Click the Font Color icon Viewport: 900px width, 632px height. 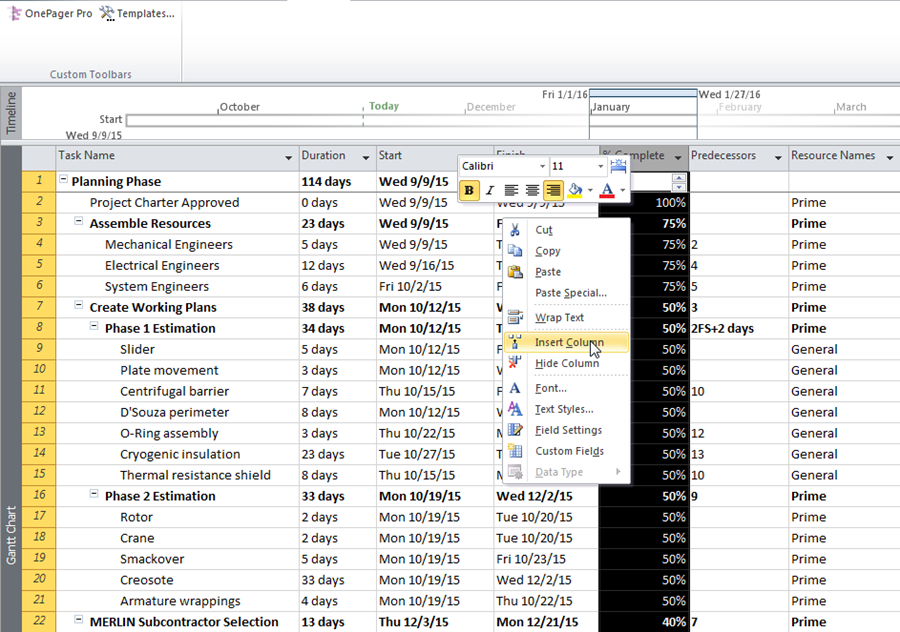point(607,190)
